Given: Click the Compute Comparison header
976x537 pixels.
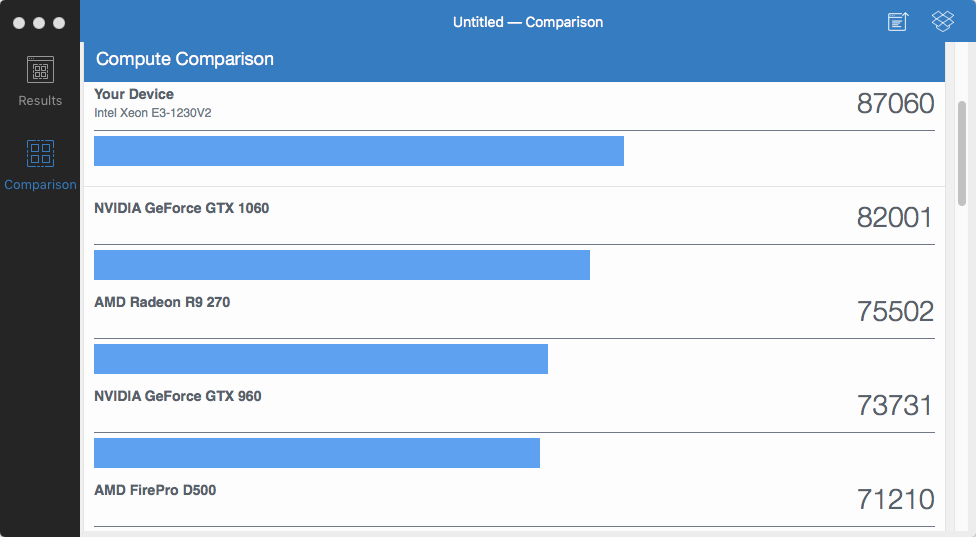Looking at the screenshot, I should (185, 59).
